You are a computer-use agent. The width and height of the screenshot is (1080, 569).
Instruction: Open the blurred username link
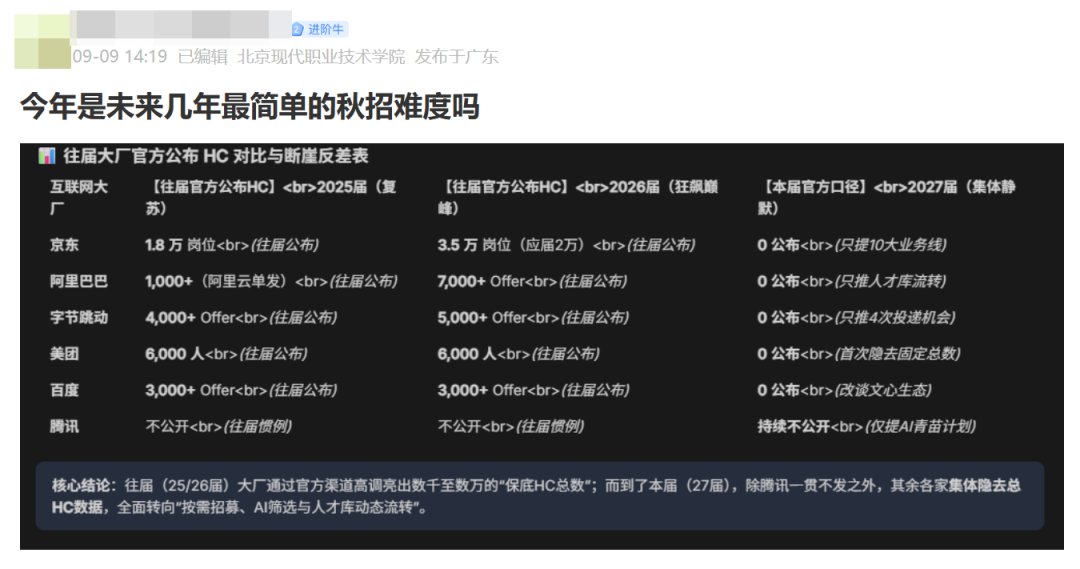tap(181, 24)
